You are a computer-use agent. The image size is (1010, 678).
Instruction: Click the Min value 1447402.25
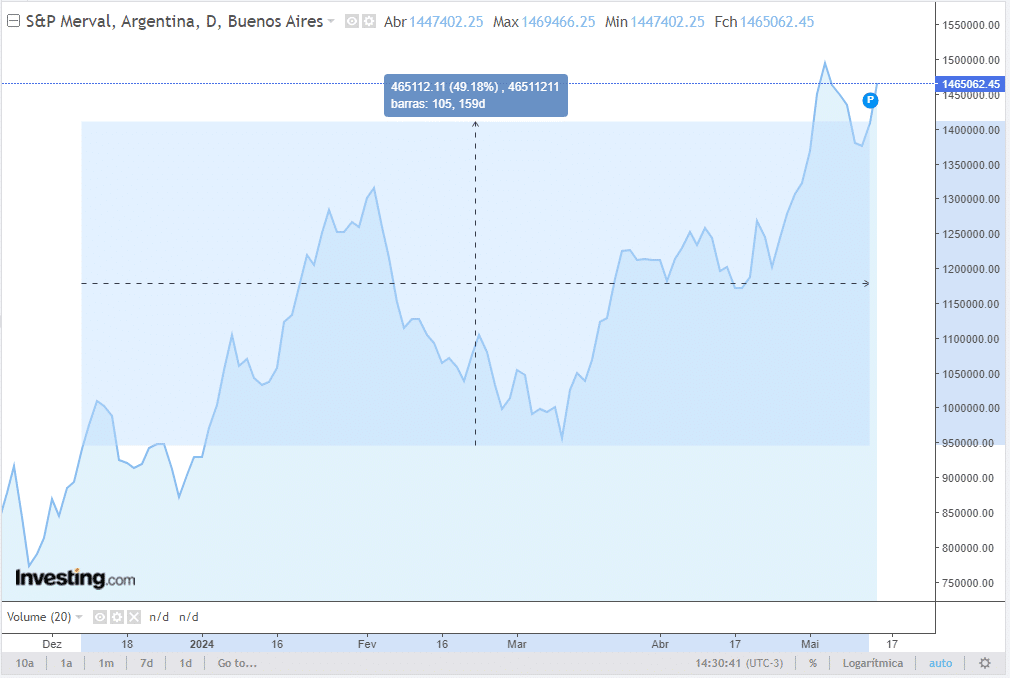pos(667,22)
